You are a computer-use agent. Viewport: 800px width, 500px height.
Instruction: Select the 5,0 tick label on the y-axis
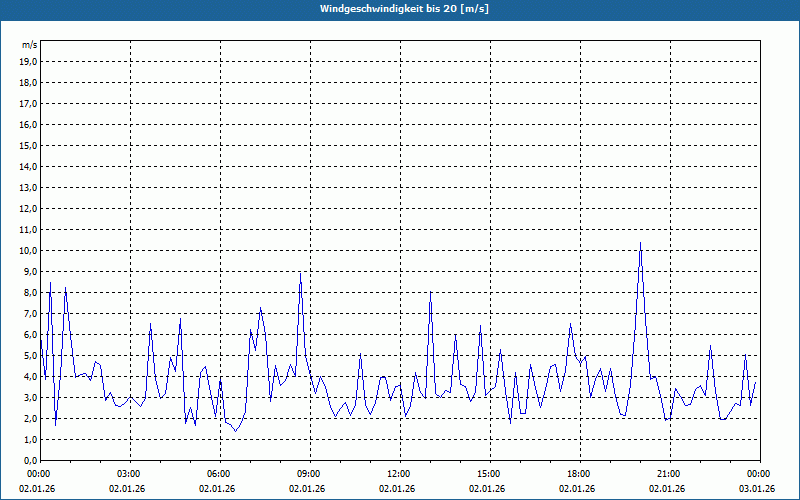tap(29, 355)
